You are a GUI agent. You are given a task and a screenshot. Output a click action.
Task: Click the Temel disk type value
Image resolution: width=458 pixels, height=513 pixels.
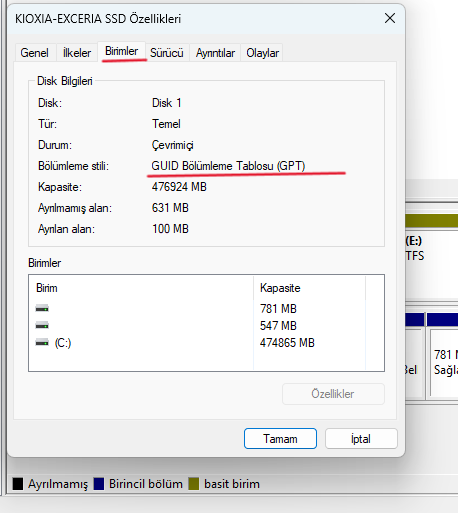pyautogui.click(x=166, y=124)
